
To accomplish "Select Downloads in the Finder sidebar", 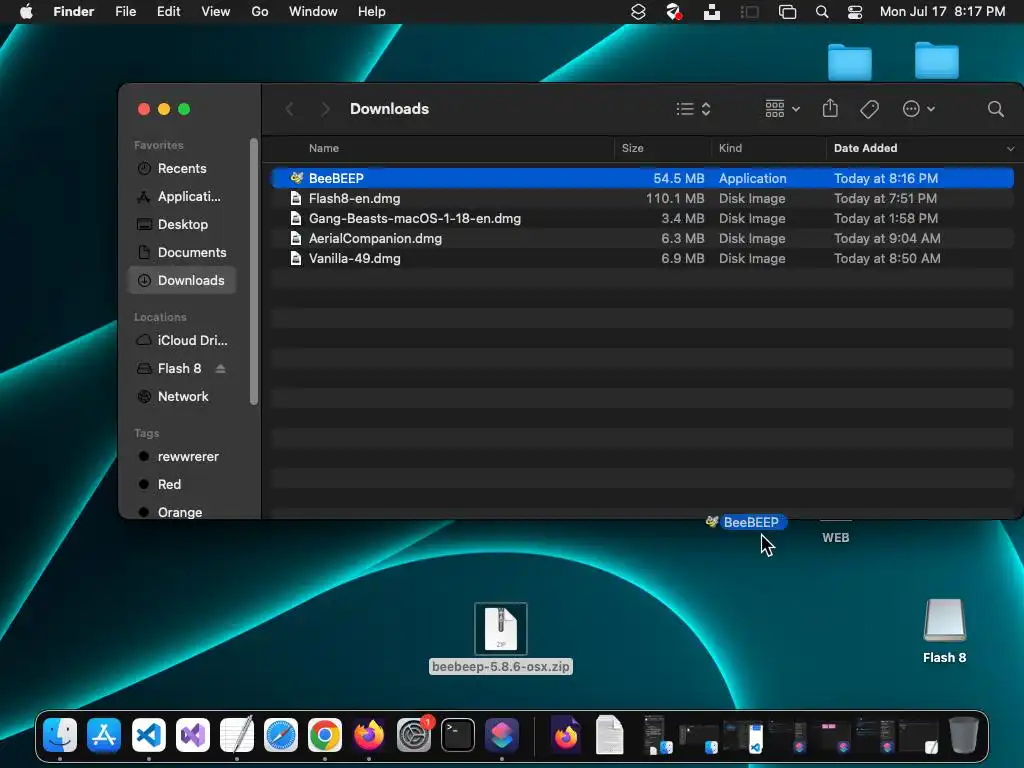I will (x=182, y=281).
